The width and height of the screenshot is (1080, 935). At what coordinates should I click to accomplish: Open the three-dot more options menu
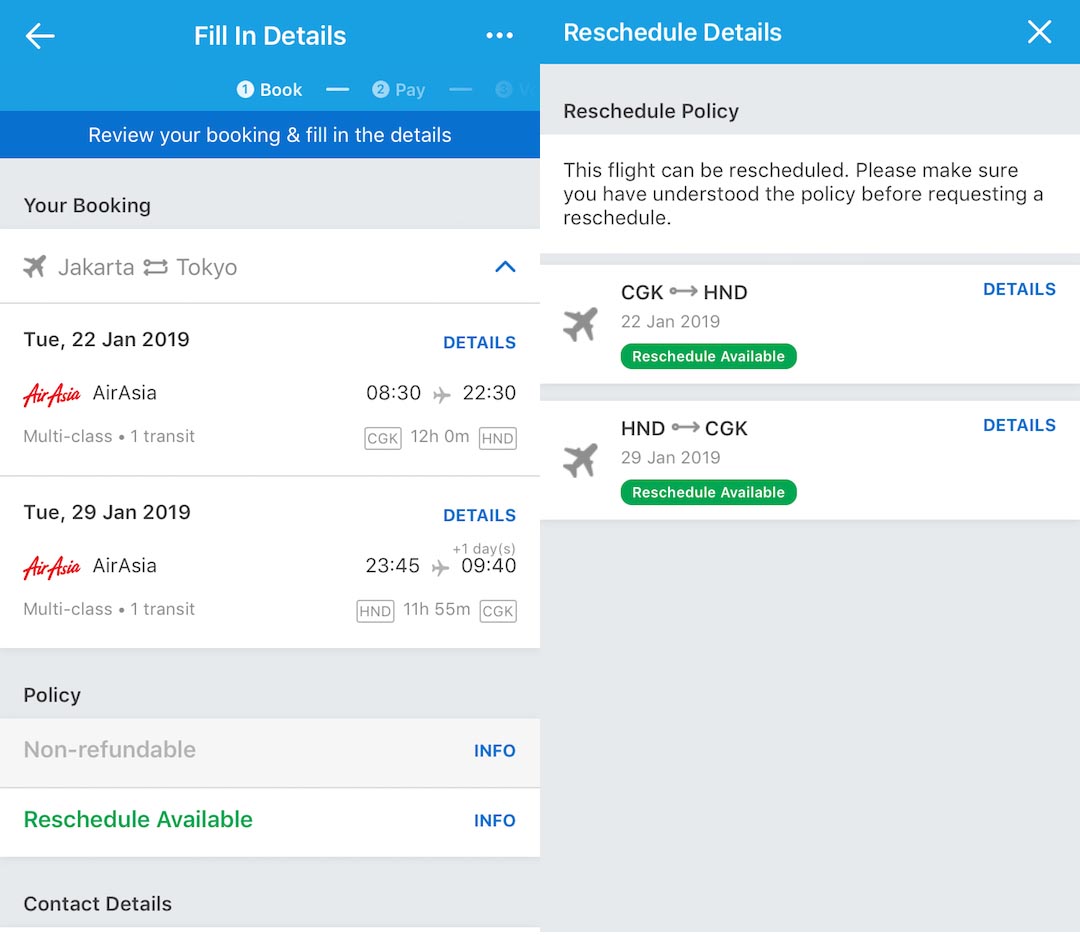coord(499,36)
